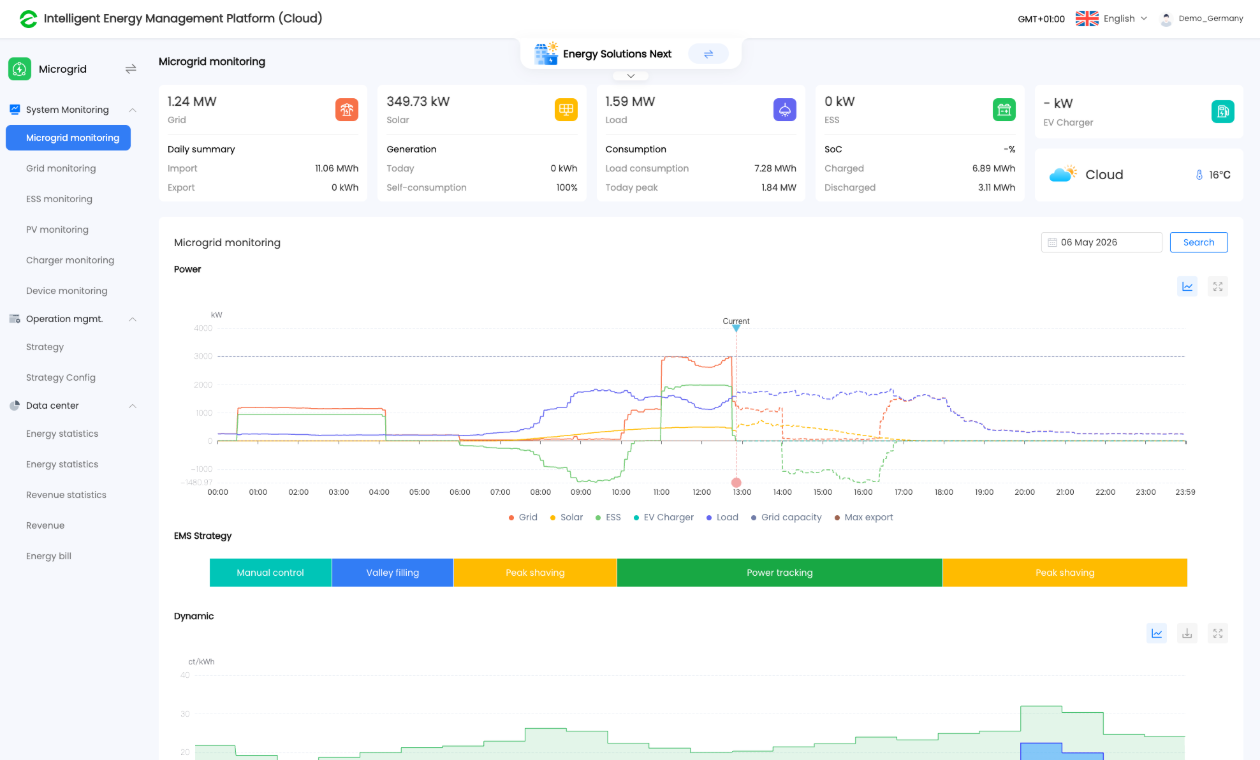
Task: Click the Operation mgmt. section icon
Action: 15,319
